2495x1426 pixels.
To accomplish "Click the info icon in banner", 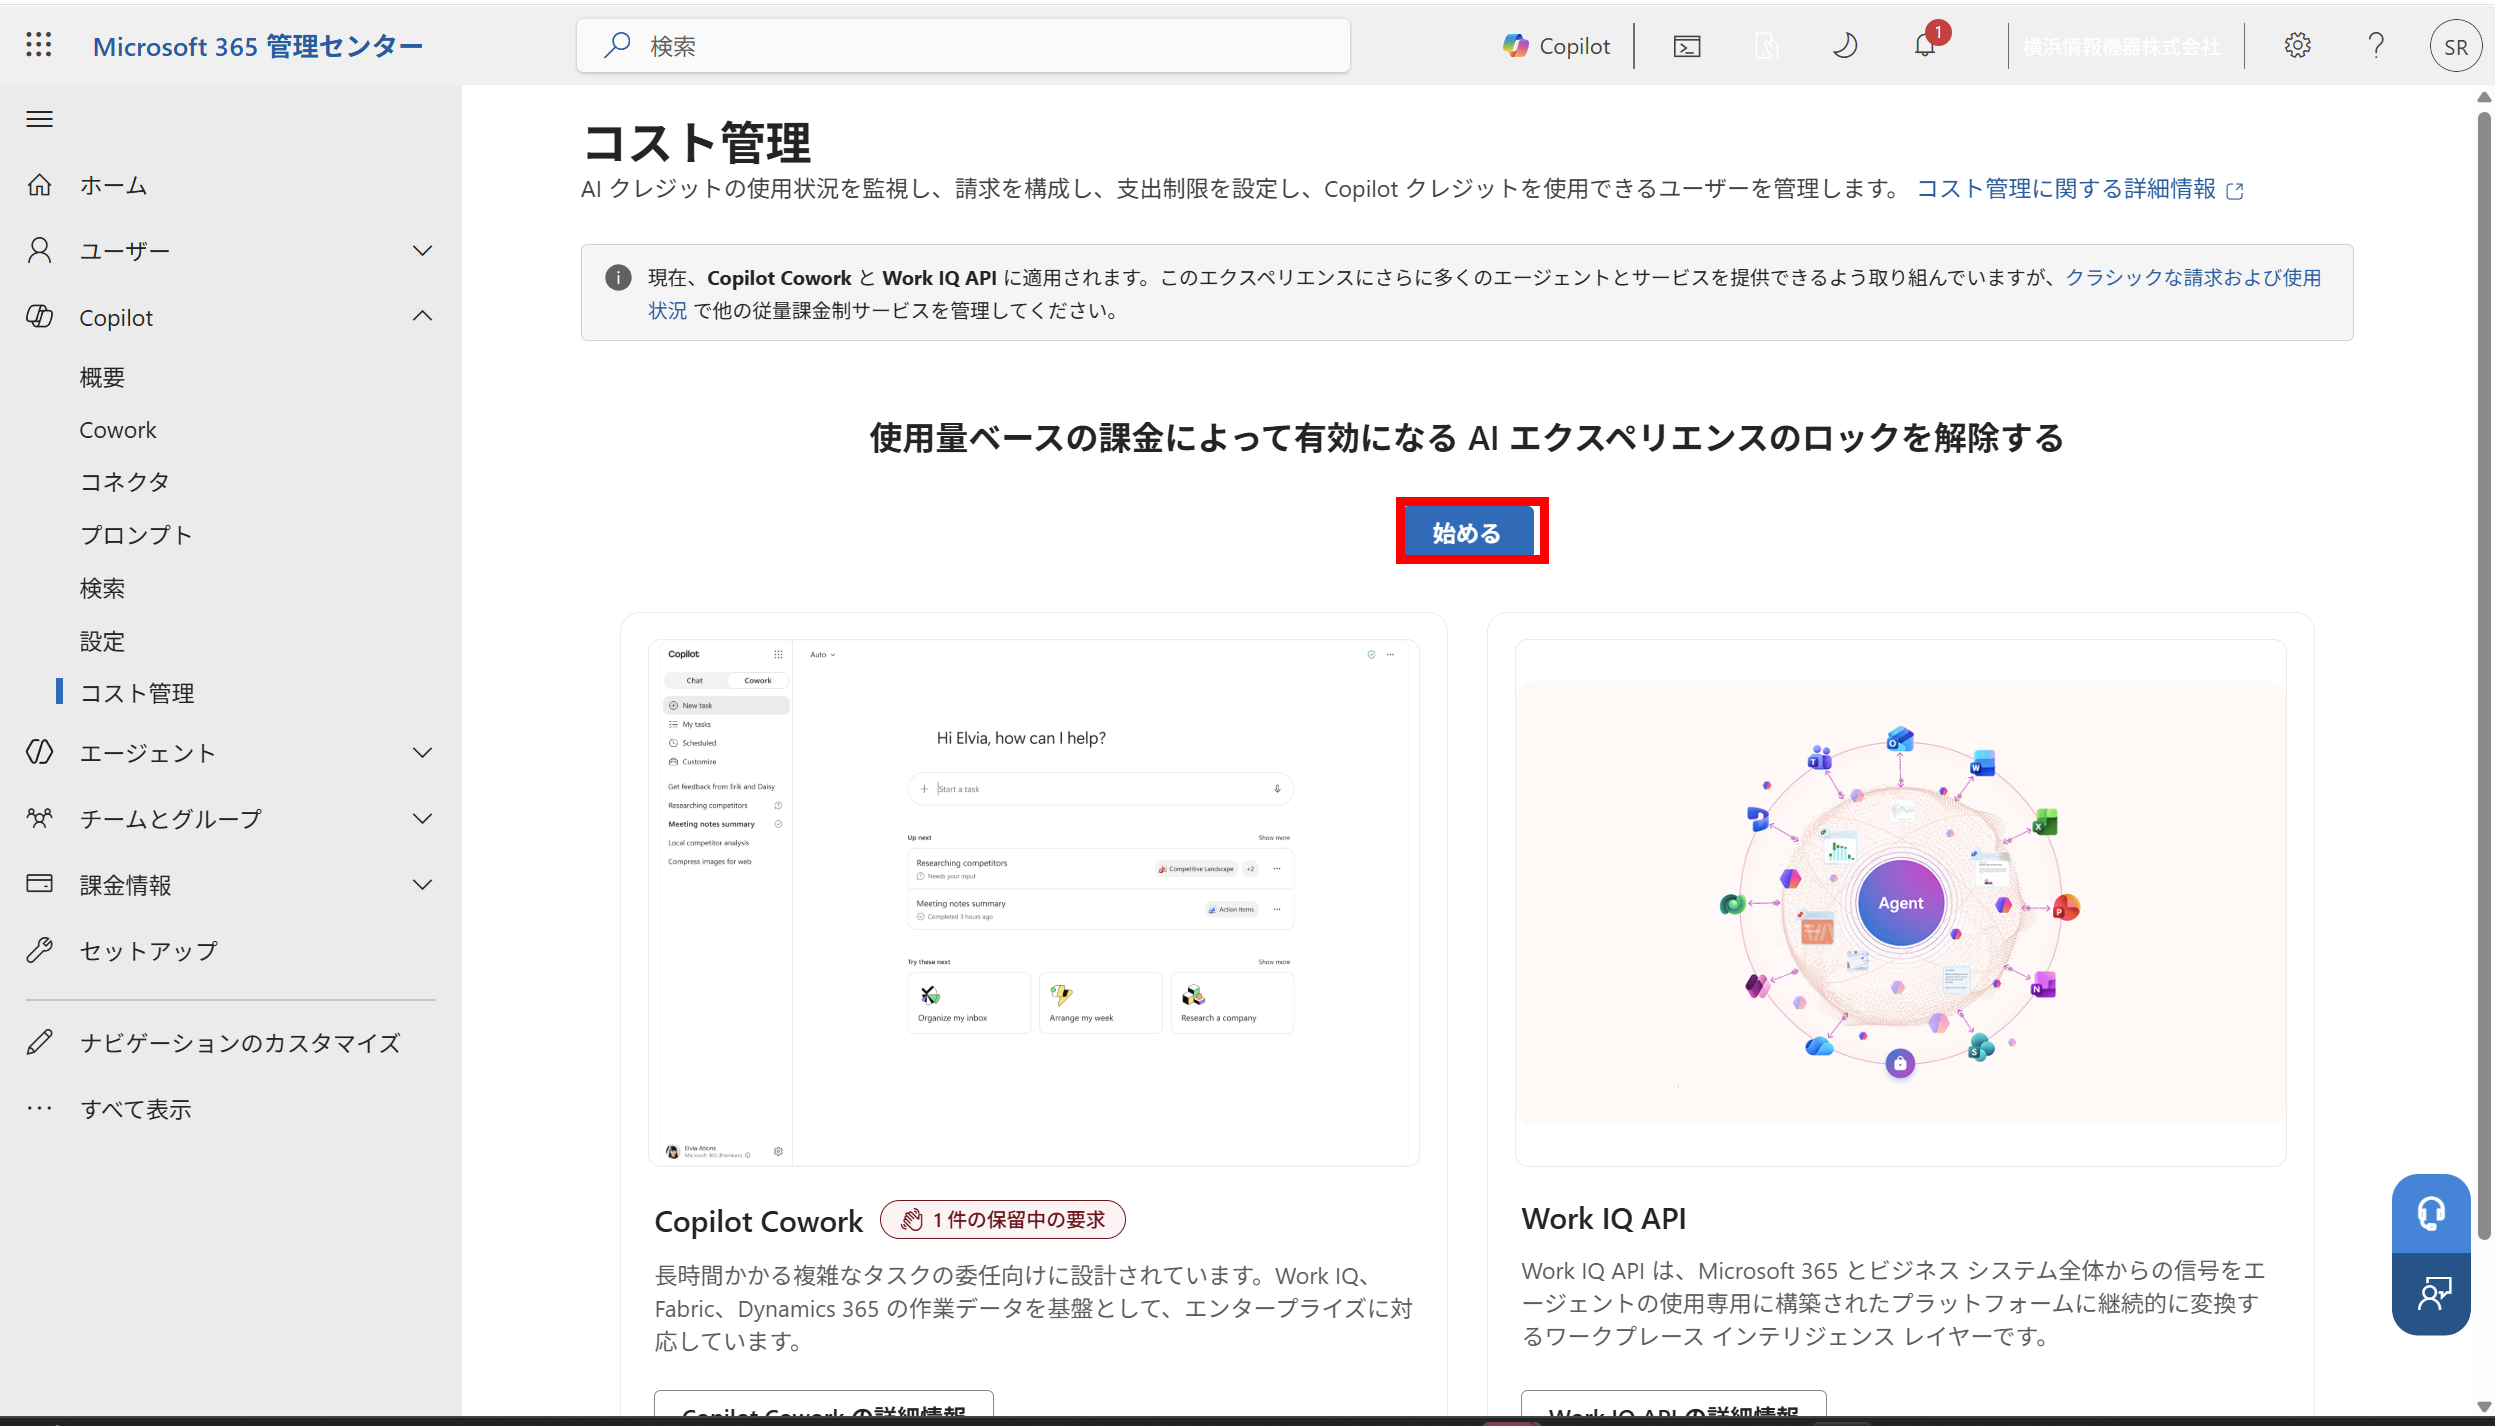I will pyautogui.click(x=618, y=277).
